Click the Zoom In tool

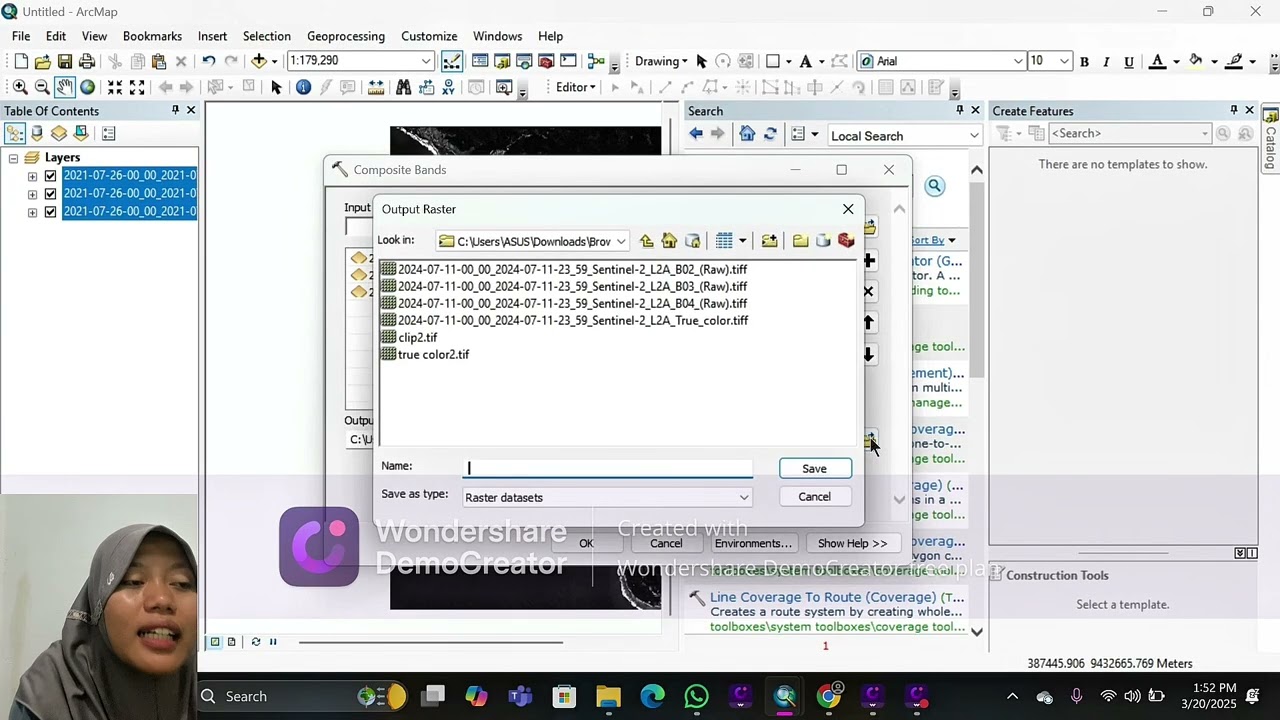[20, 87]
